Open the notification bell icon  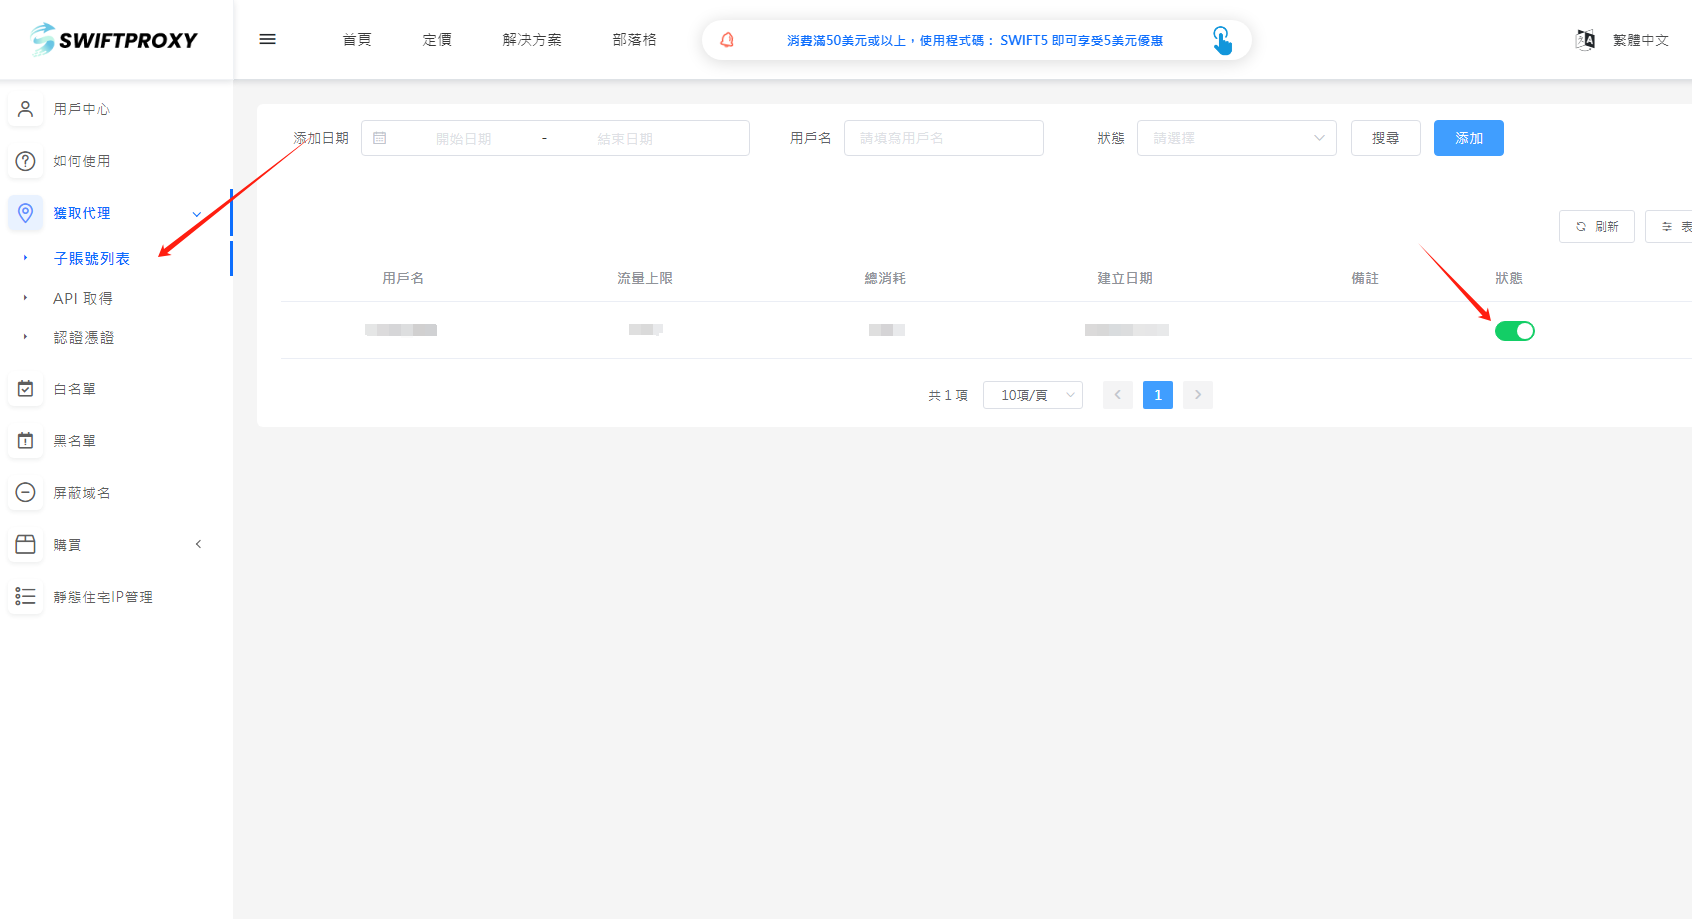point(727,40)
